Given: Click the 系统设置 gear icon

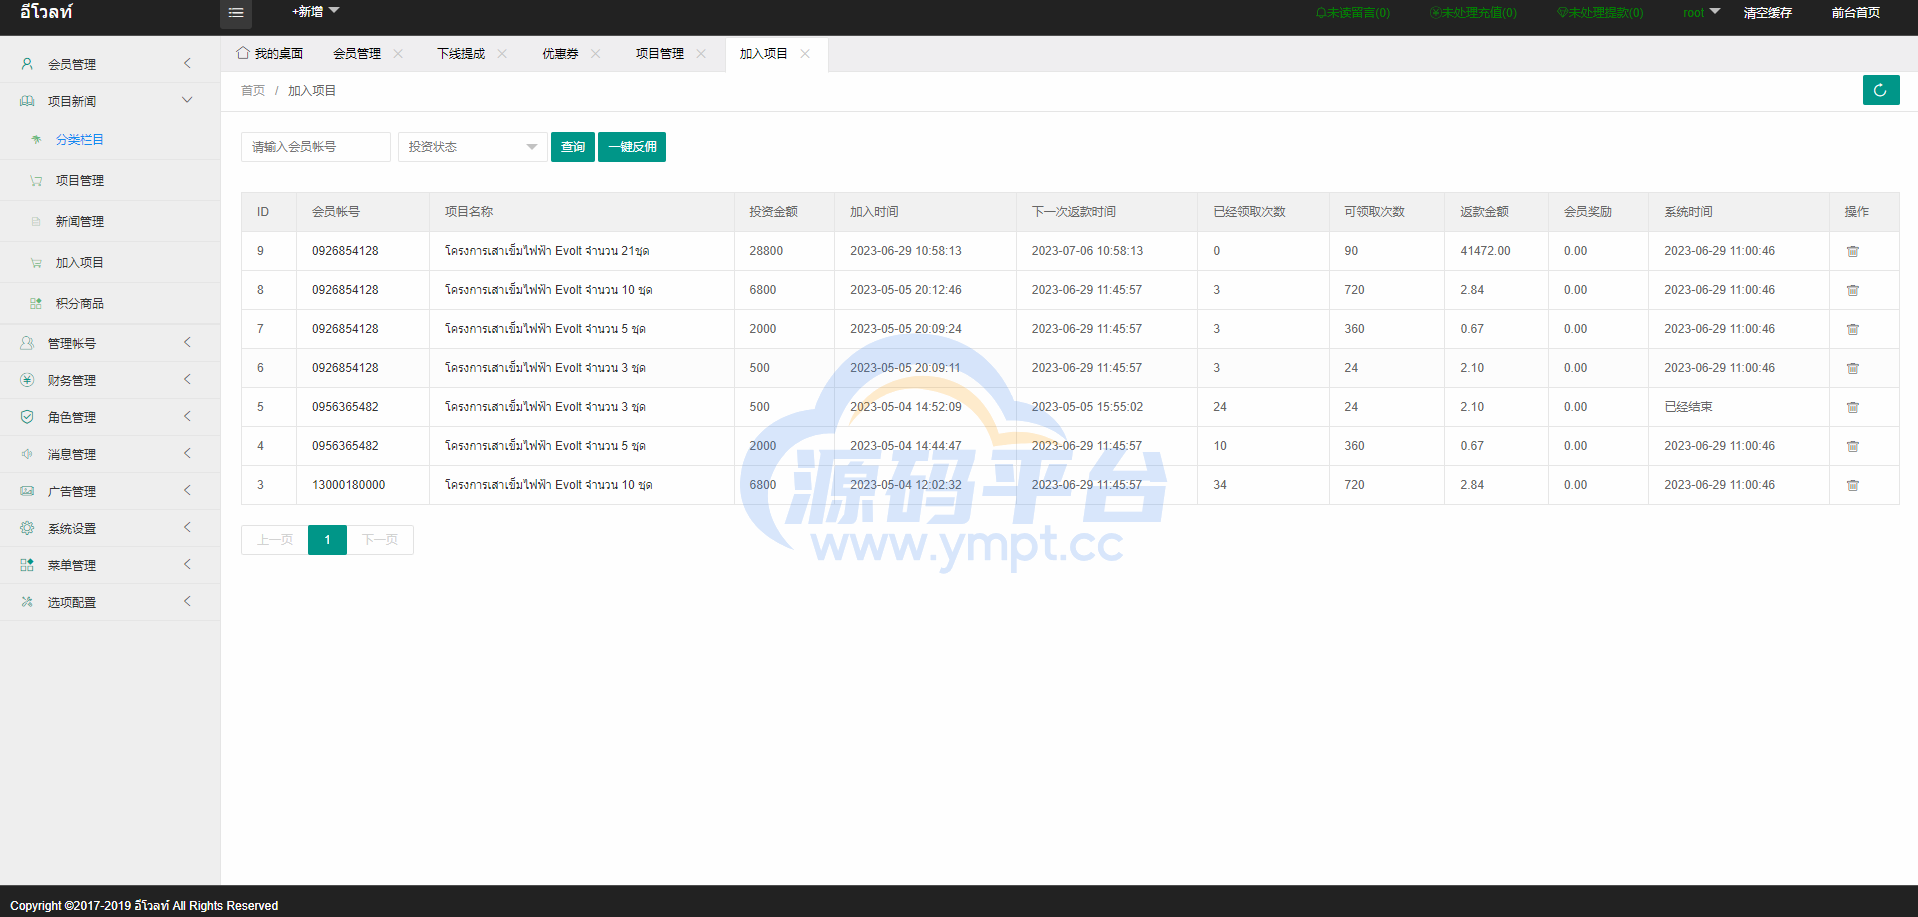Looking at the screenshot, I should [27, 528].
